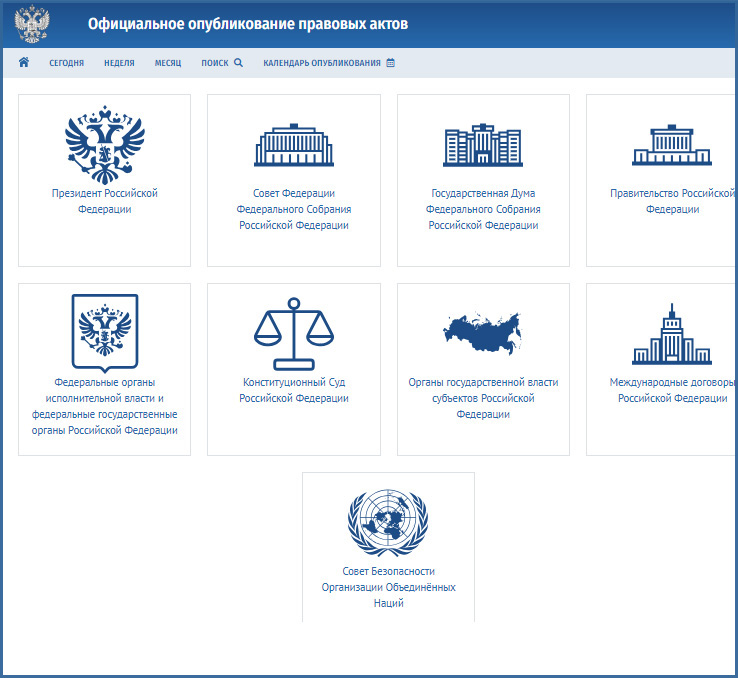The width and height of the screenshot is (738, 678).
Task: Open Федеральные органы исполнительной власти link
Action: [x=104, y=406]
